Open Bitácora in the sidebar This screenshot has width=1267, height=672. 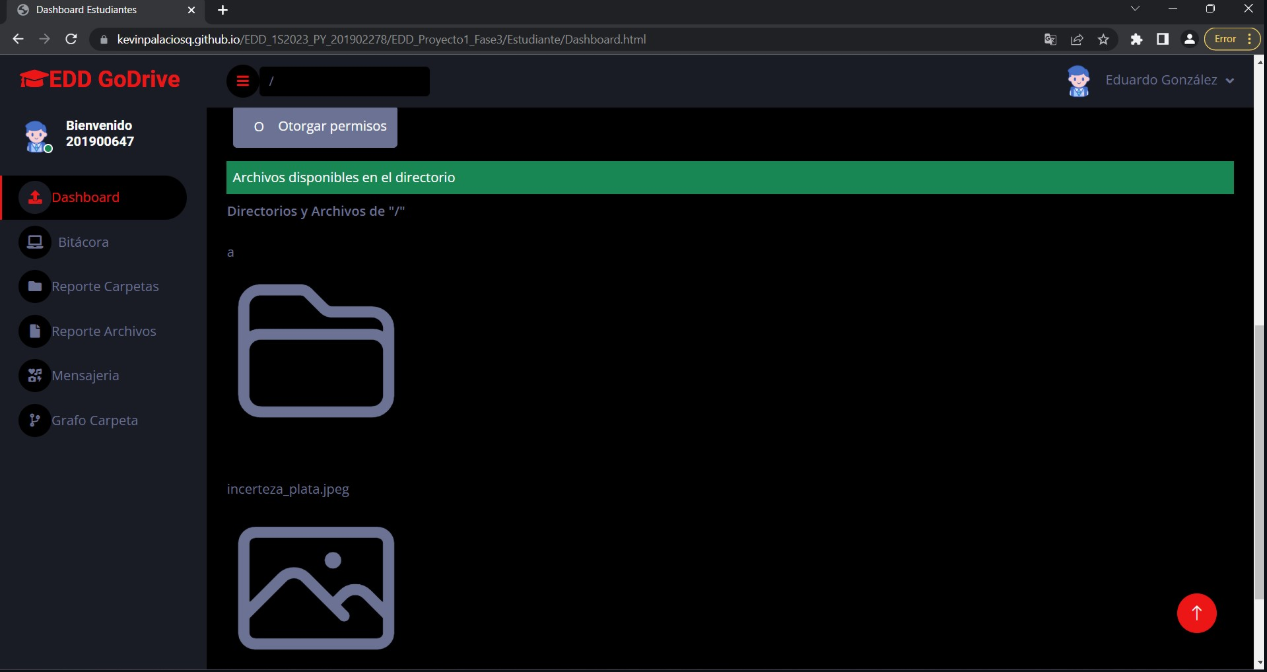point(82,242)
